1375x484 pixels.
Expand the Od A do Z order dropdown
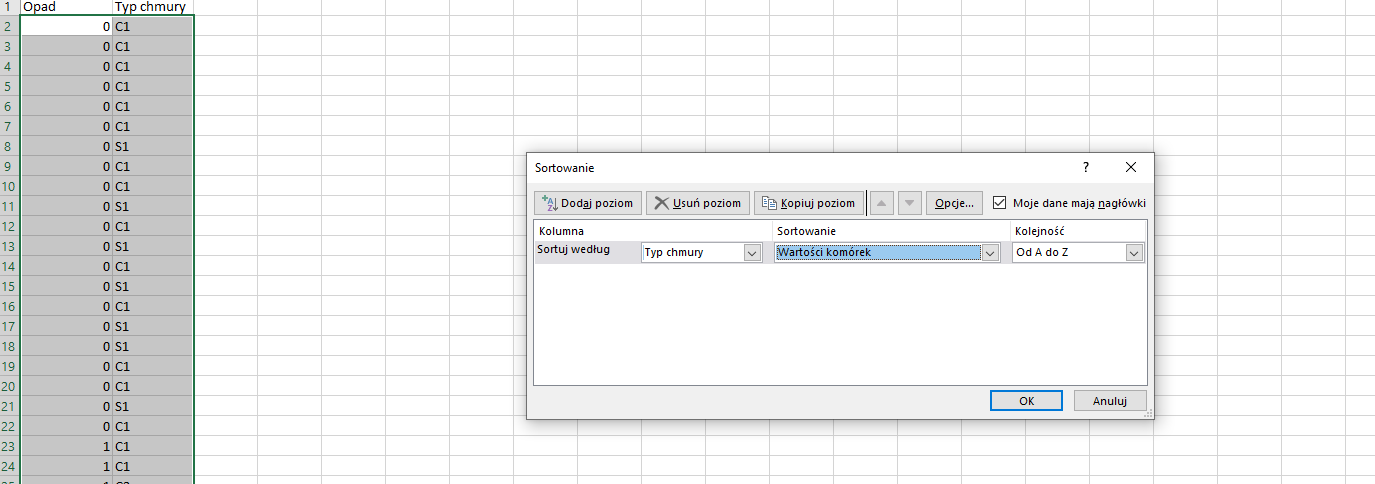click(x=1134, y=253)
